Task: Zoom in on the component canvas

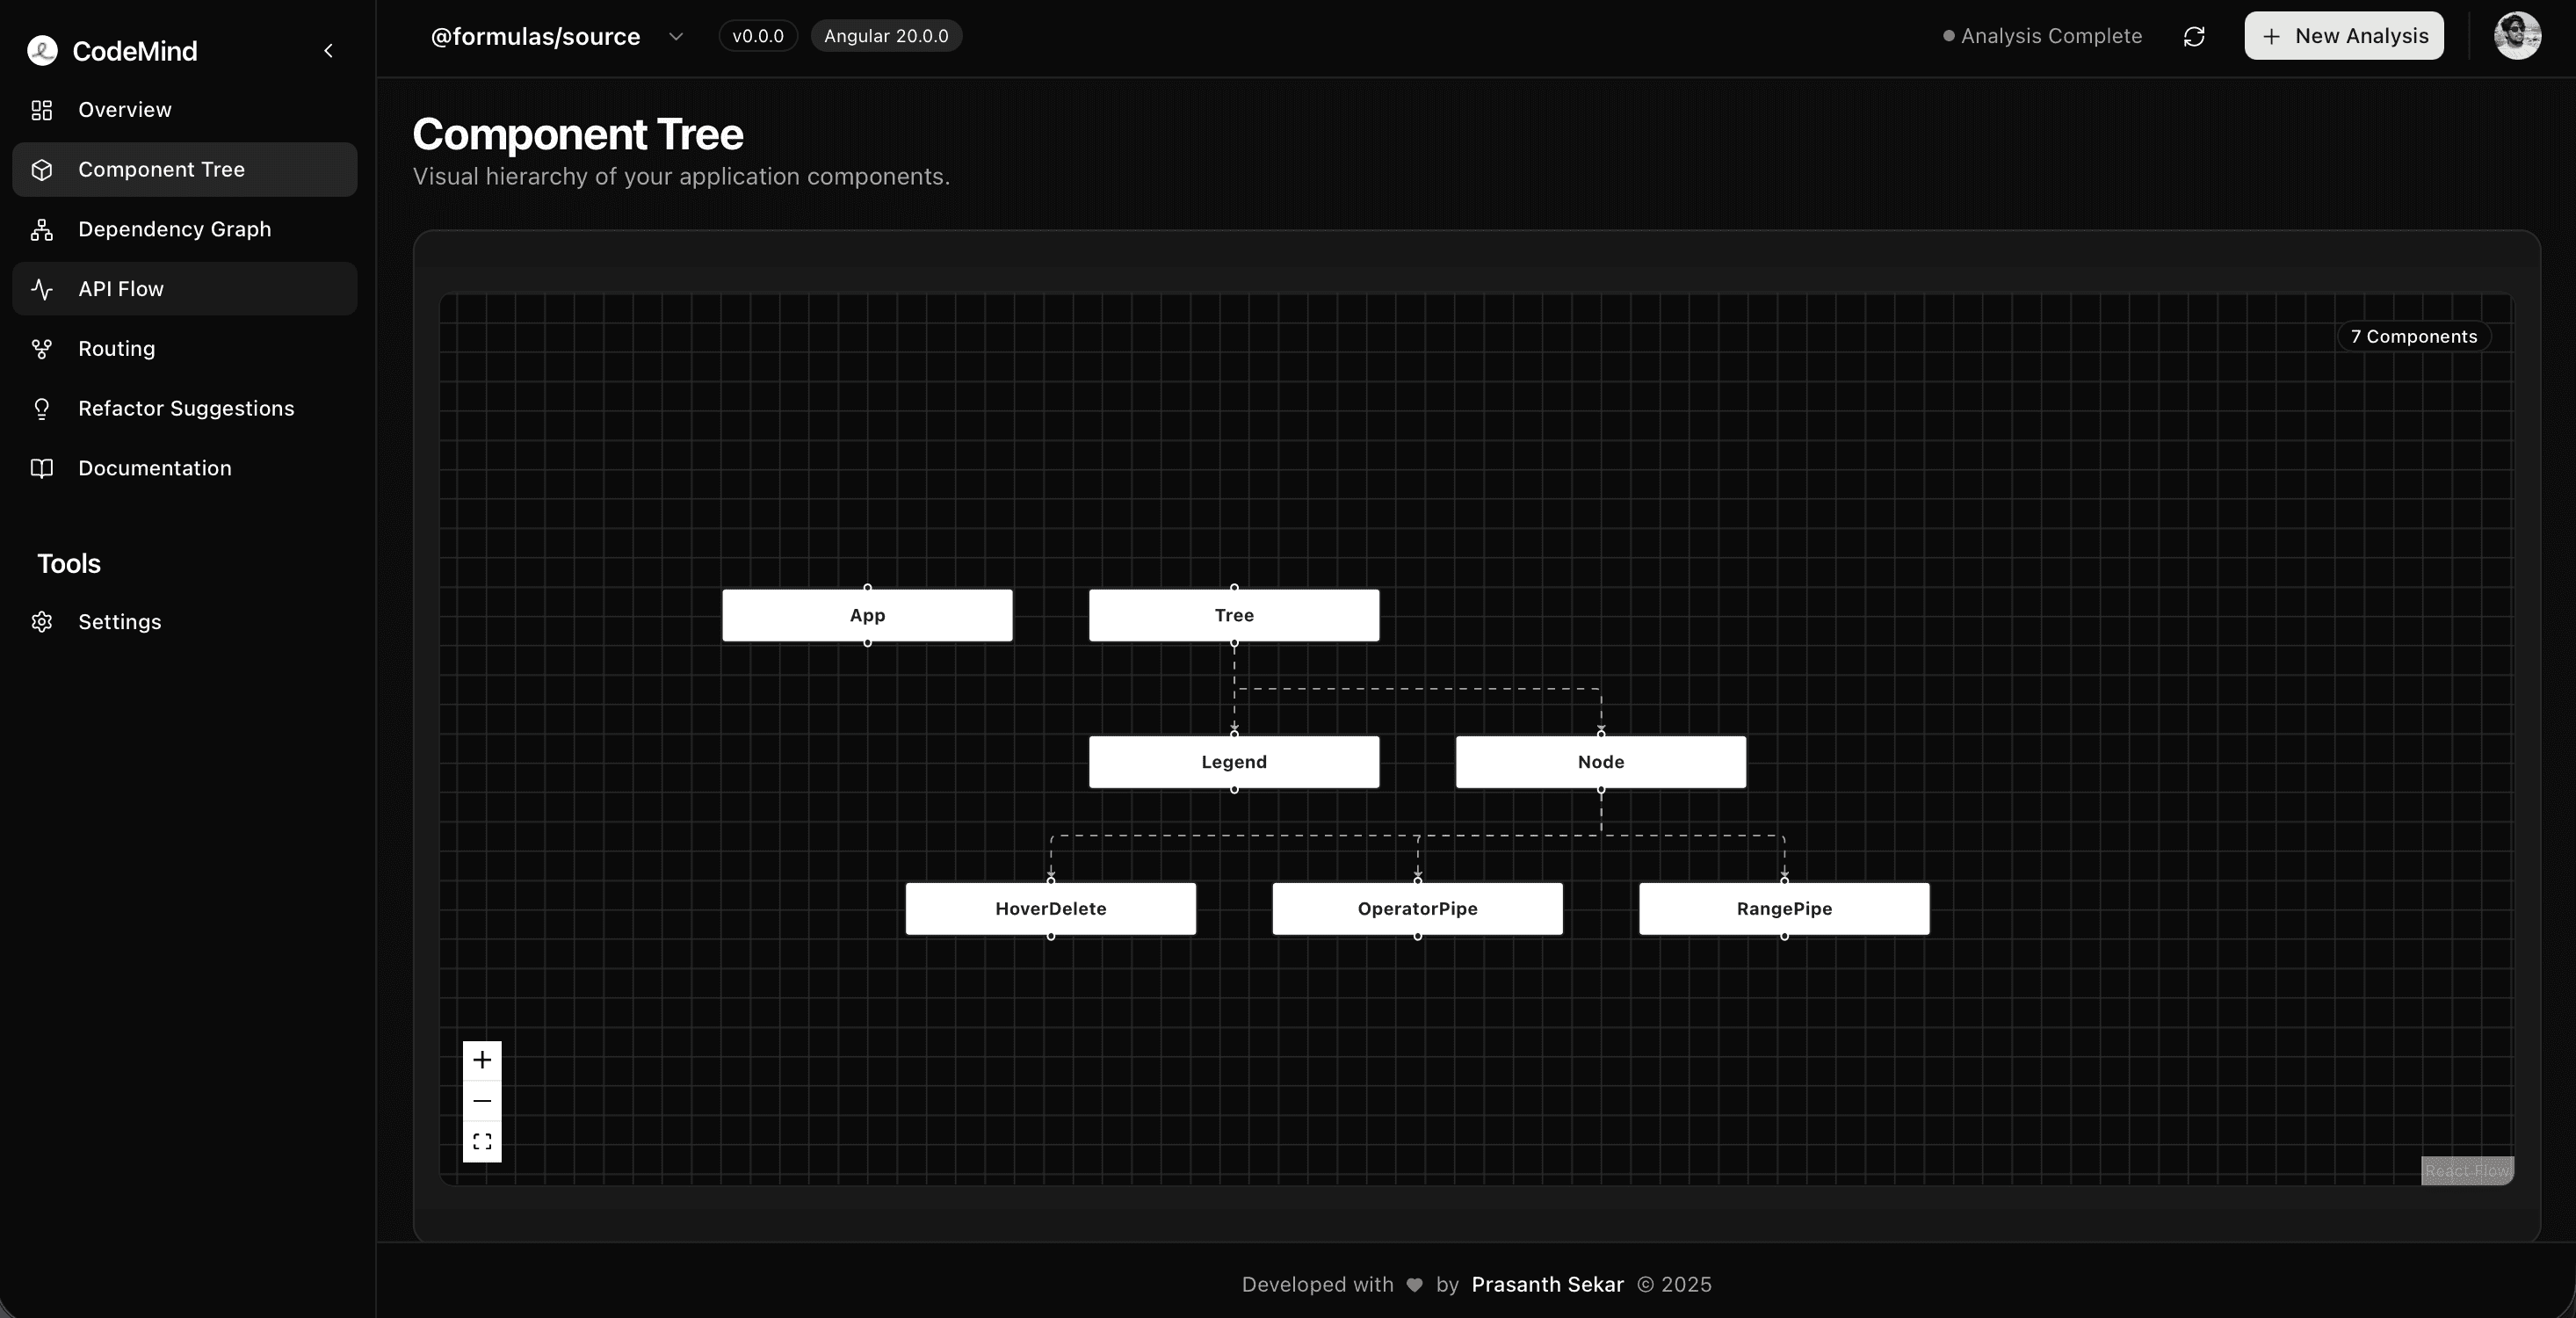Action: pyautogui.click(x=482, y=1060)
